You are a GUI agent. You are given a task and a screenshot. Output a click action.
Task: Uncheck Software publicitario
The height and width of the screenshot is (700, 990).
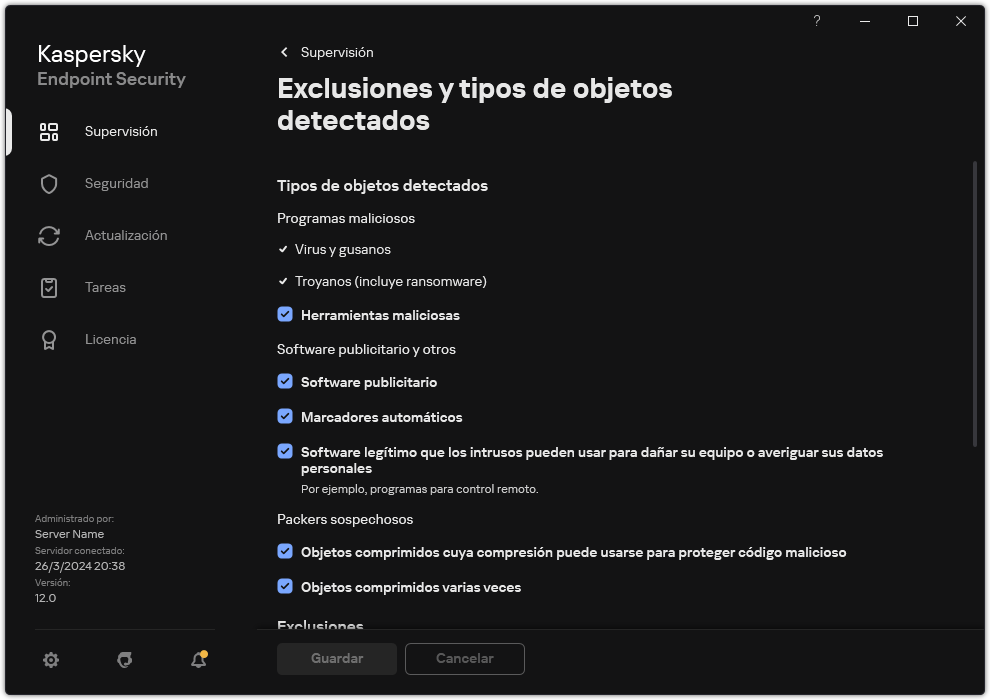click(x=285, y=382)
